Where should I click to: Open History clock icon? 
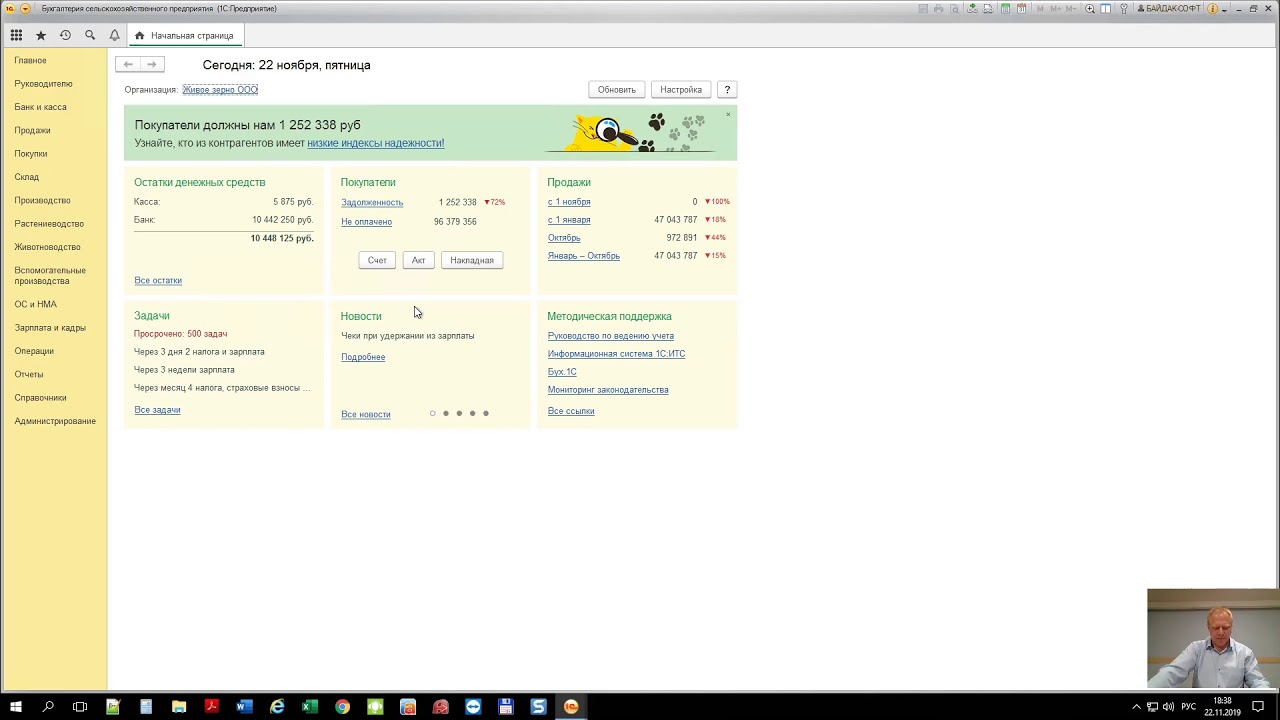tap(65, 35)
